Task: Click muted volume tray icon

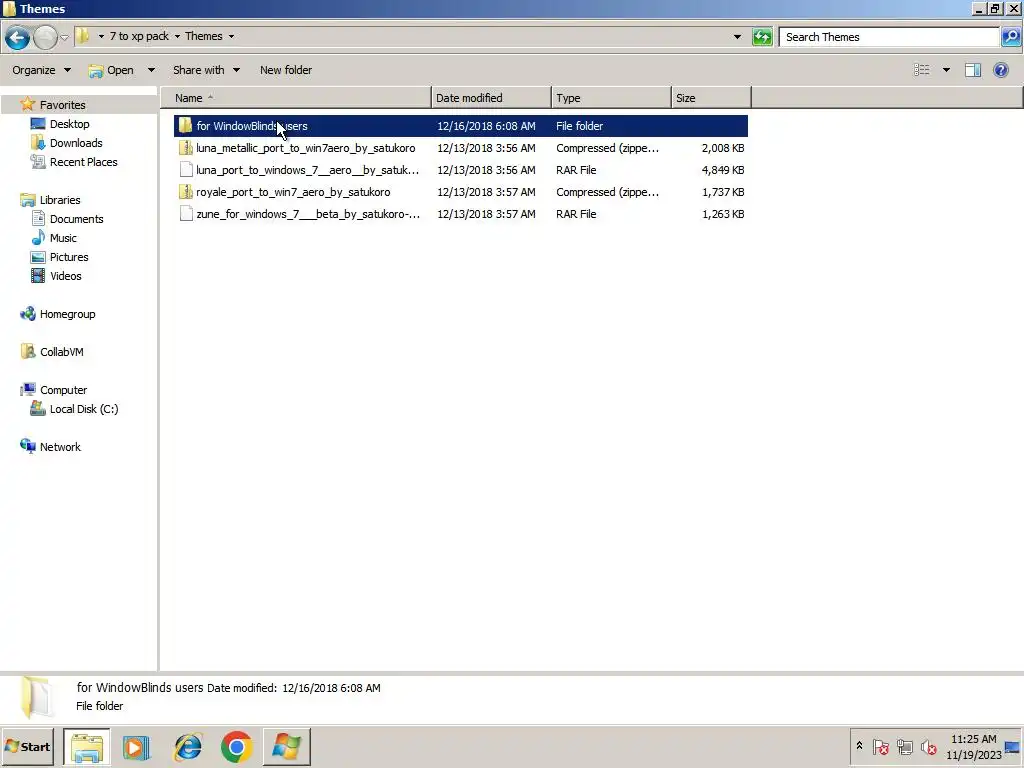Action: tap(928, 746)
